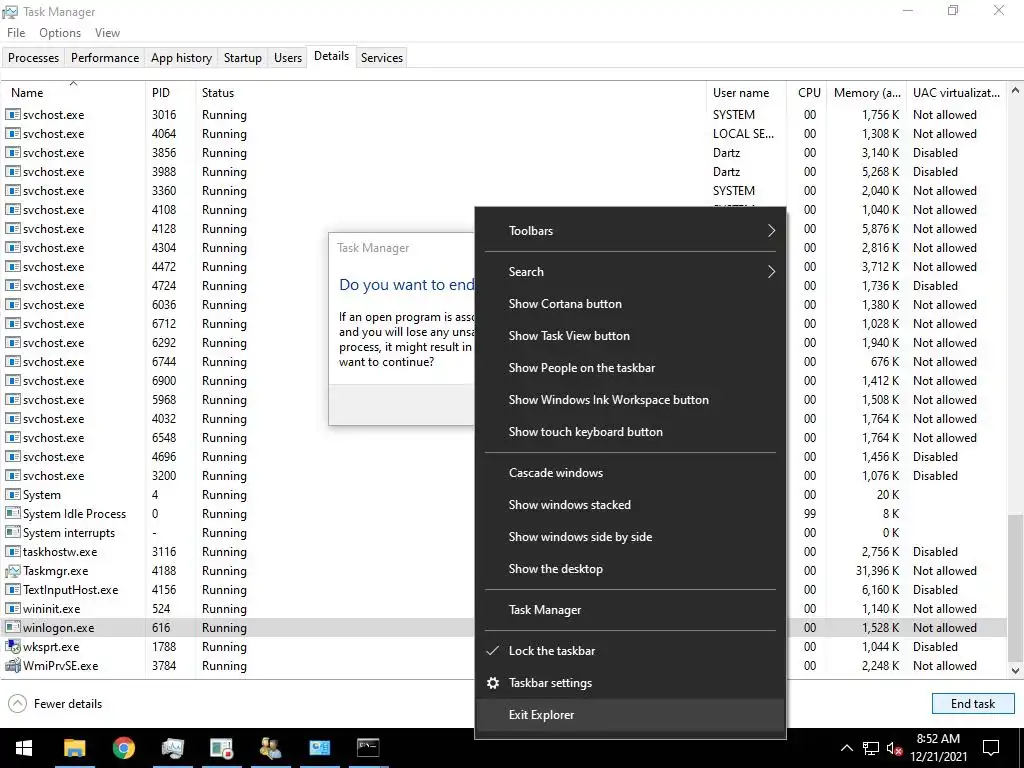
Task: Open the View menu
Action: [107, 33]
